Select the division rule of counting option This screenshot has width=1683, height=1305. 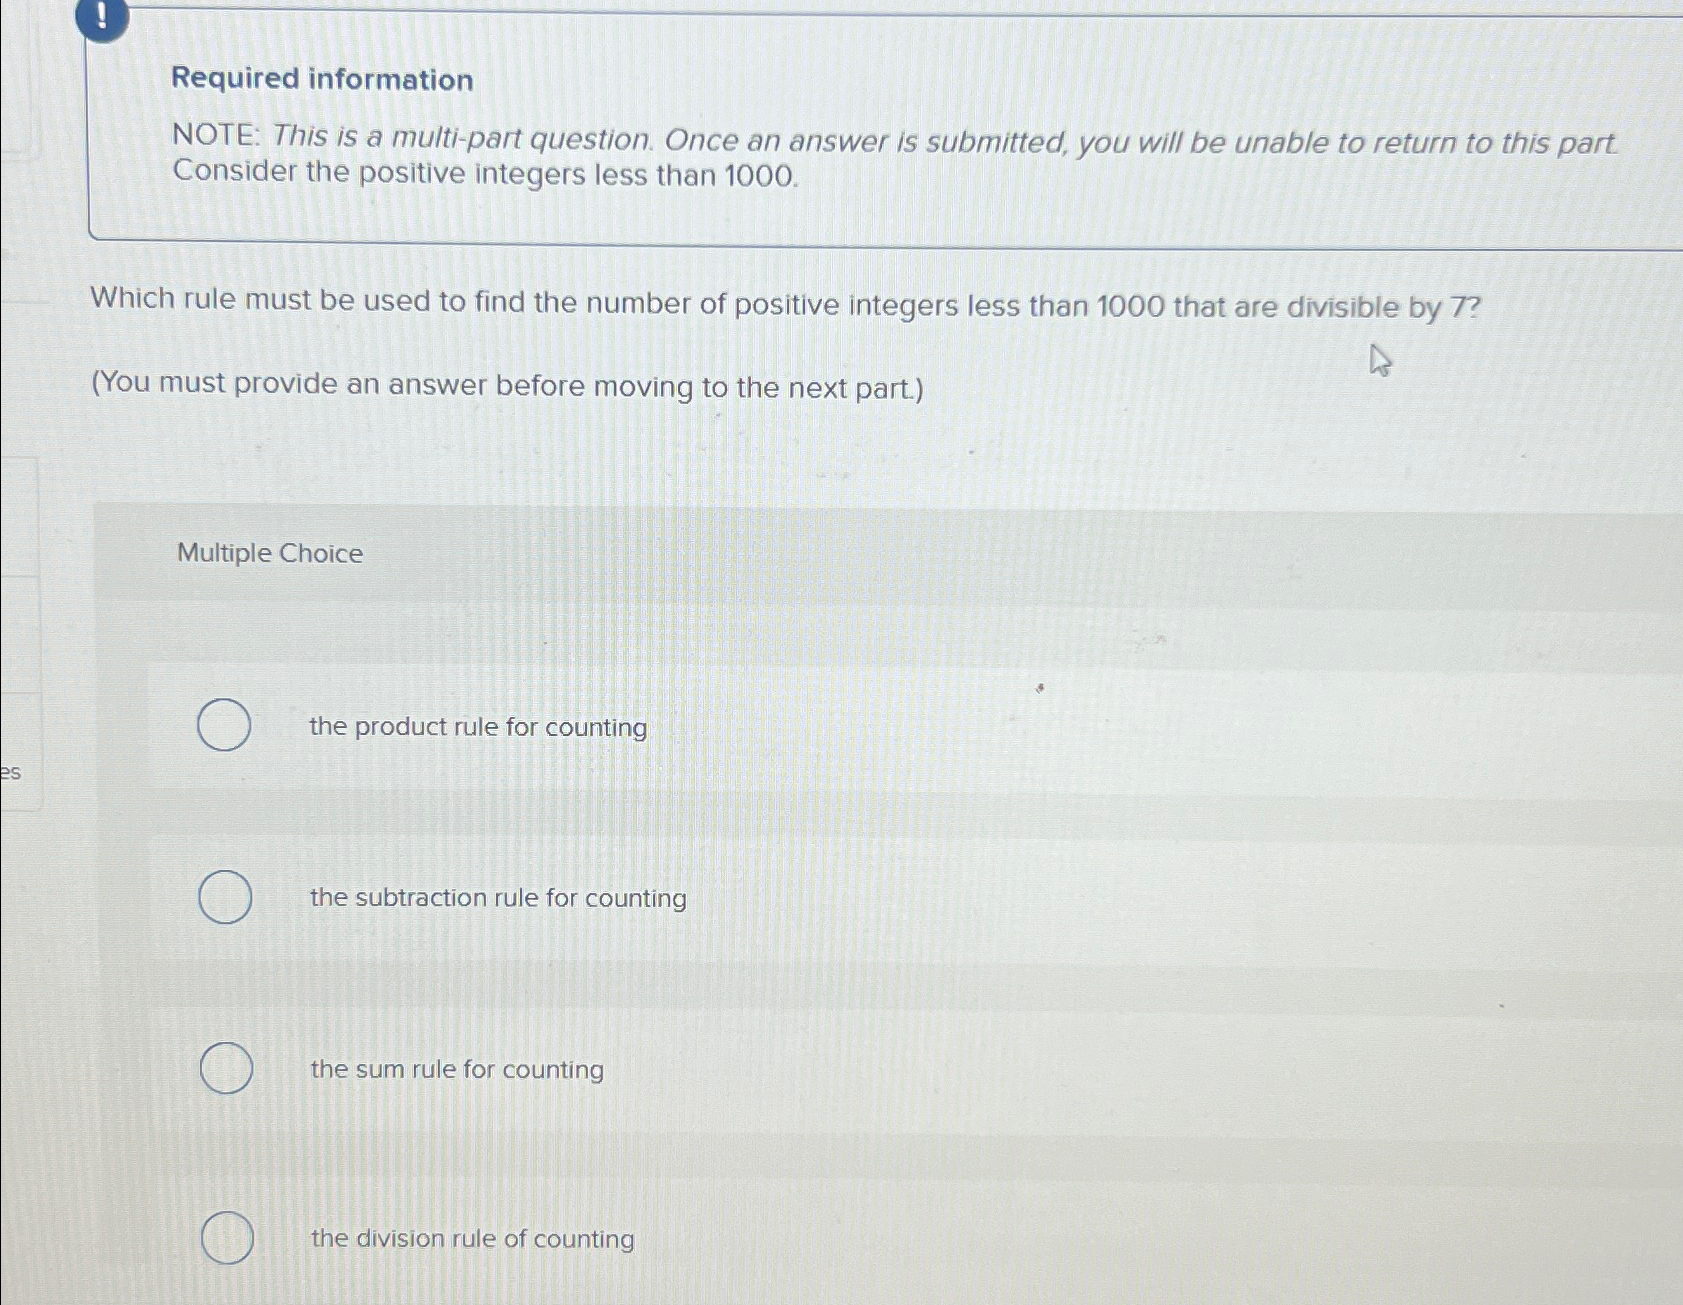224,1238
